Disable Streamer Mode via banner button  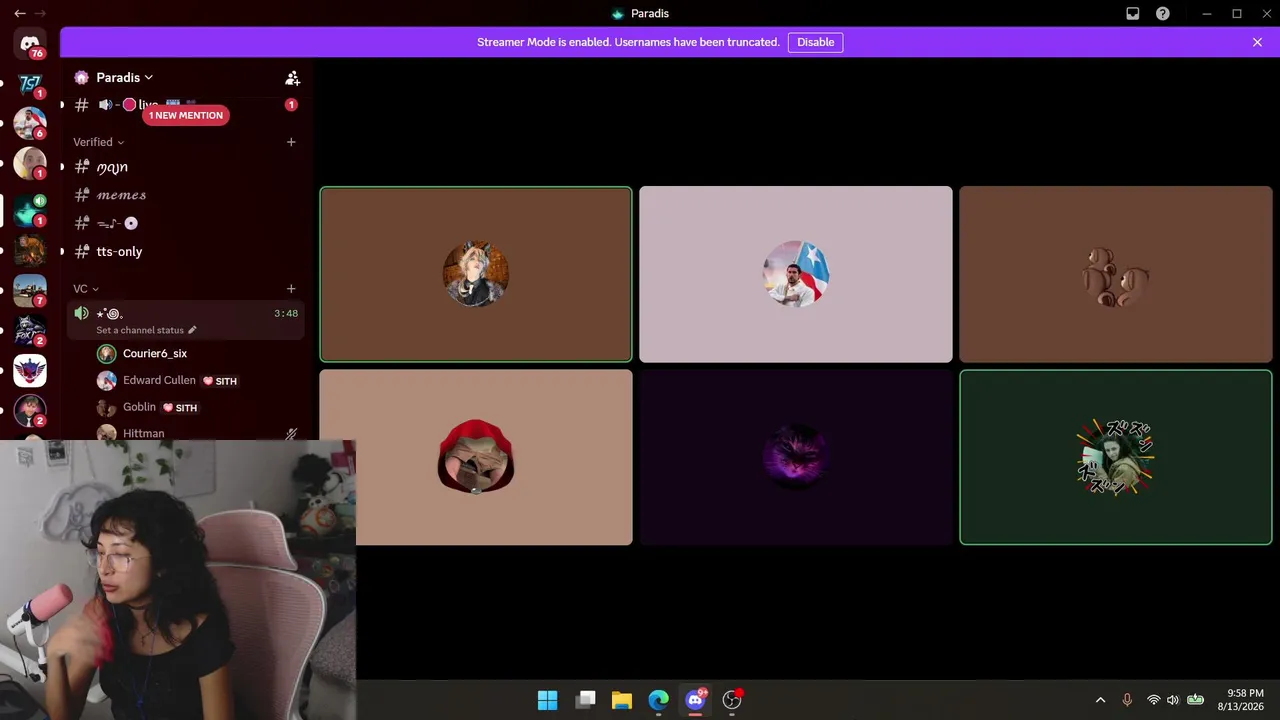[x=815, y=42]
